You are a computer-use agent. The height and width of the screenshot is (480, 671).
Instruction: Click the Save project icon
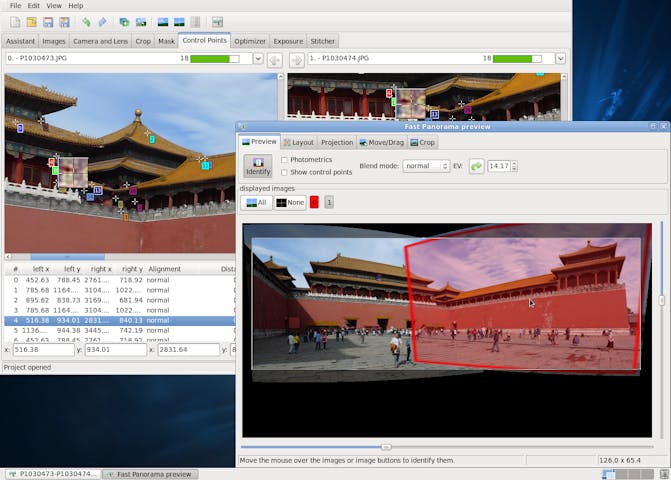[48, 22]
